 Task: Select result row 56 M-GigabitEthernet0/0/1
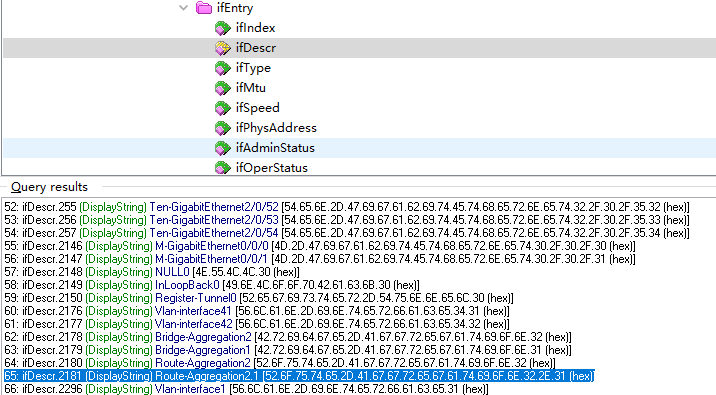pos(320,259)
